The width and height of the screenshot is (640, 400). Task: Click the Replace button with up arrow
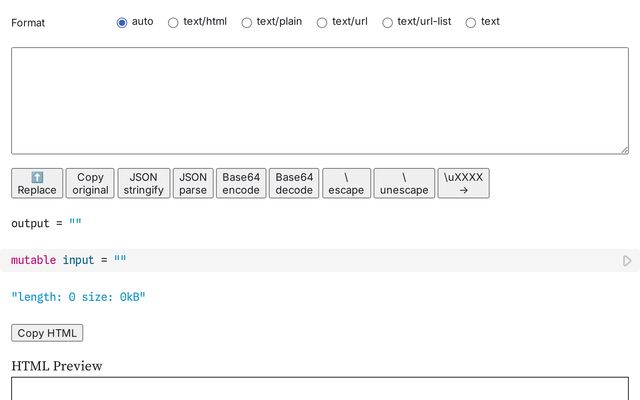[37, 183]
